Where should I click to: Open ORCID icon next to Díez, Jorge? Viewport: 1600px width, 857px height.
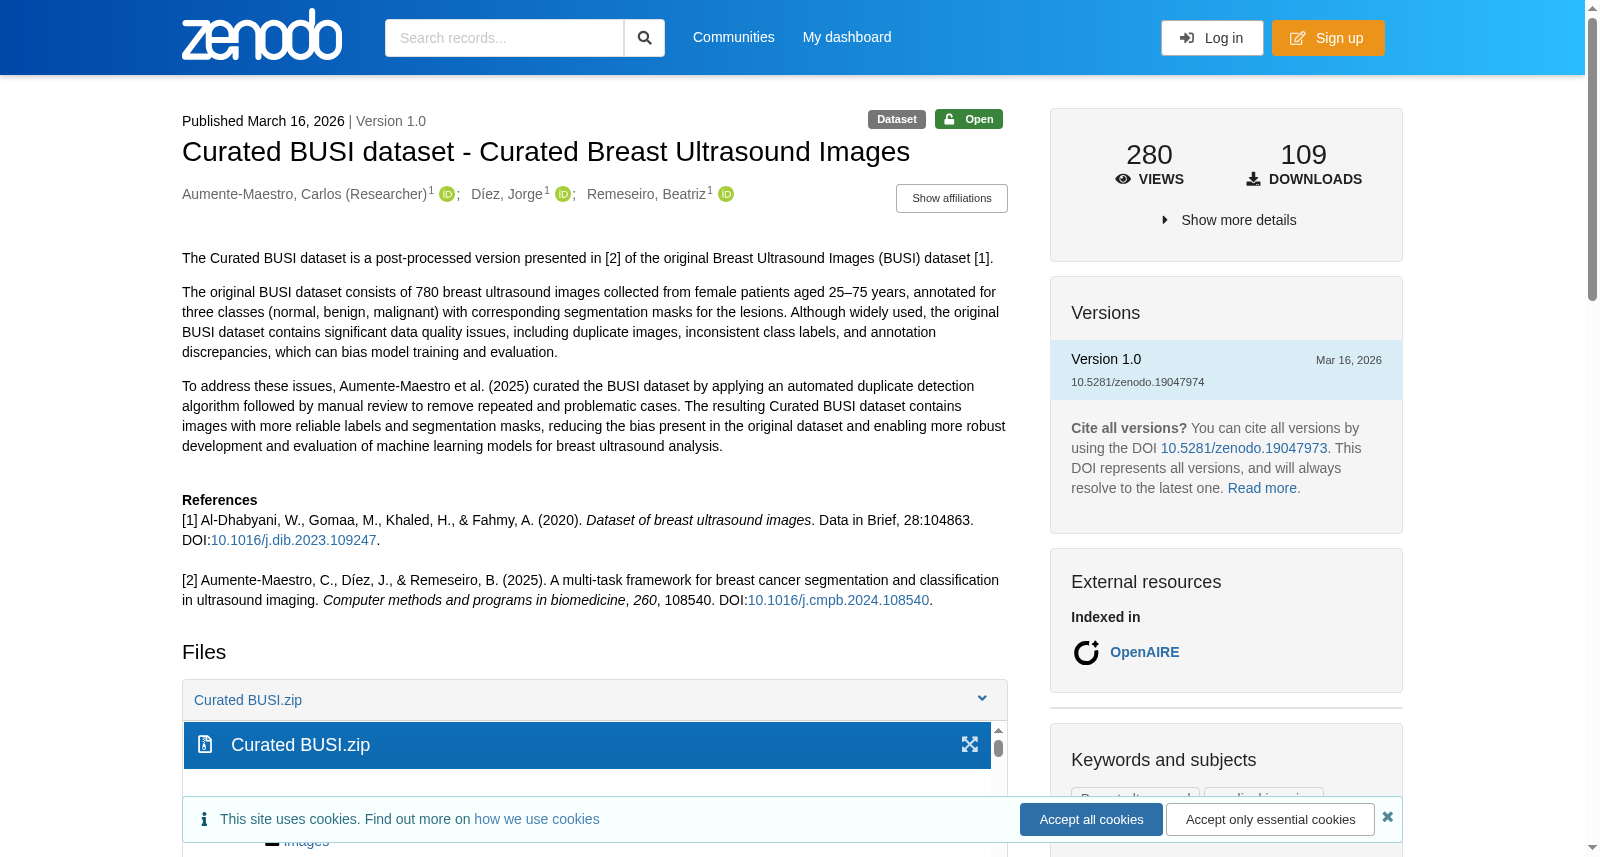[x=563, y=194]
